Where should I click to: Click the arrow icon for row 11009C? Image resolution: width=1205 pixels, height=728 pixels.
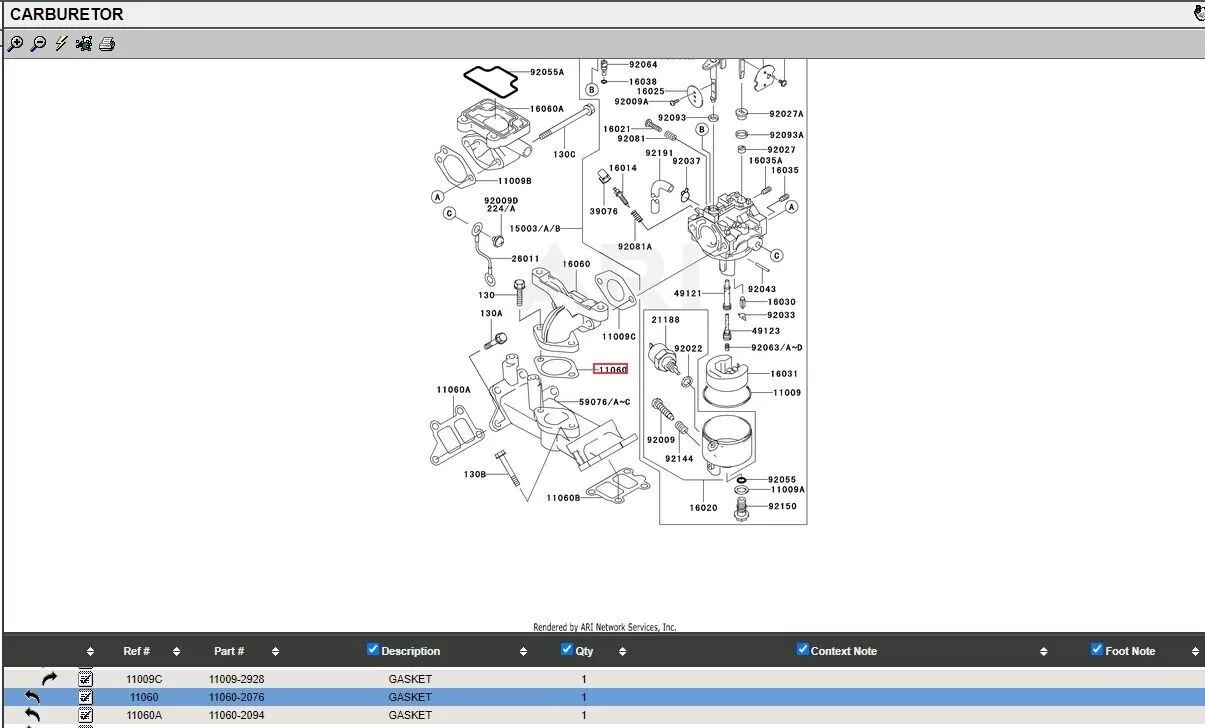[49, 679]
